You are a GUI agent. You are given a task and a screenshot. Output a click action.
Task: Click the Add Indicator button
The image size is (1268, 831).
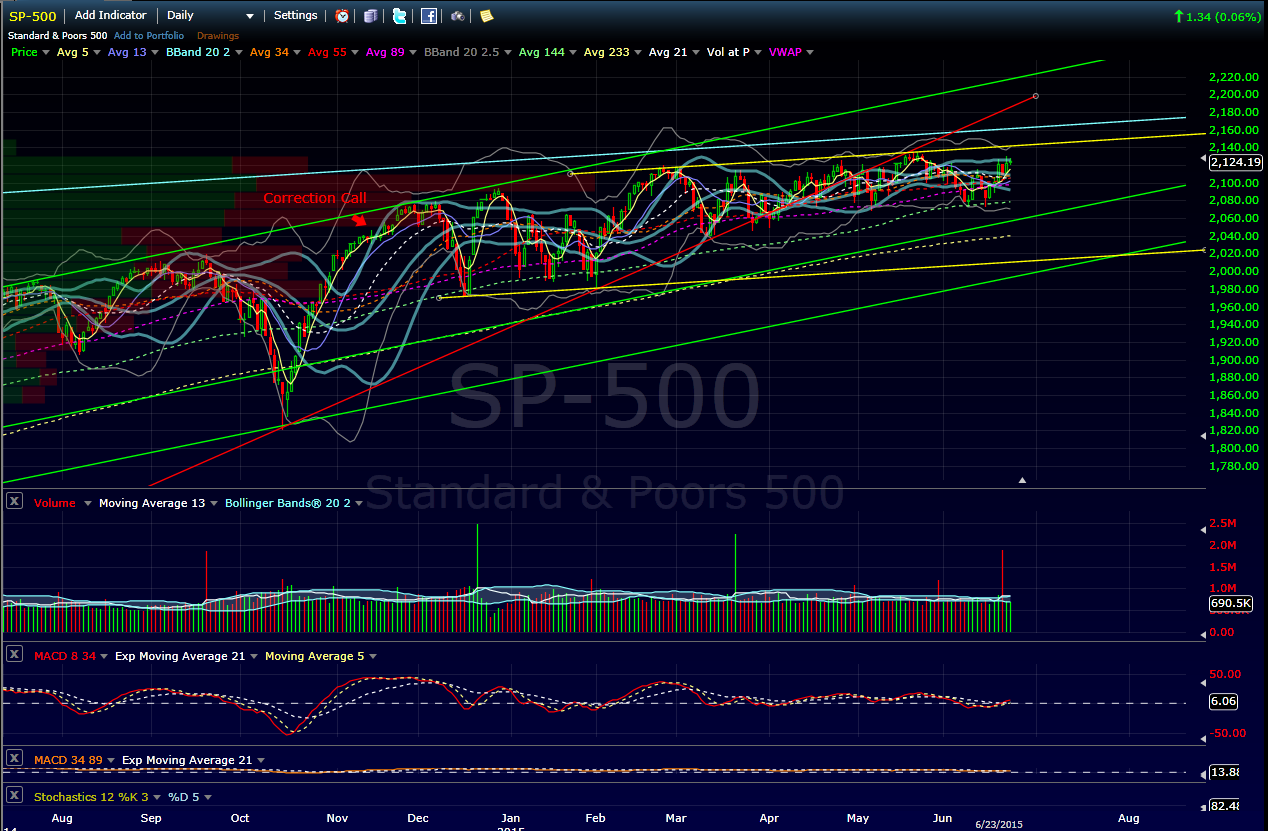point(110,16)
